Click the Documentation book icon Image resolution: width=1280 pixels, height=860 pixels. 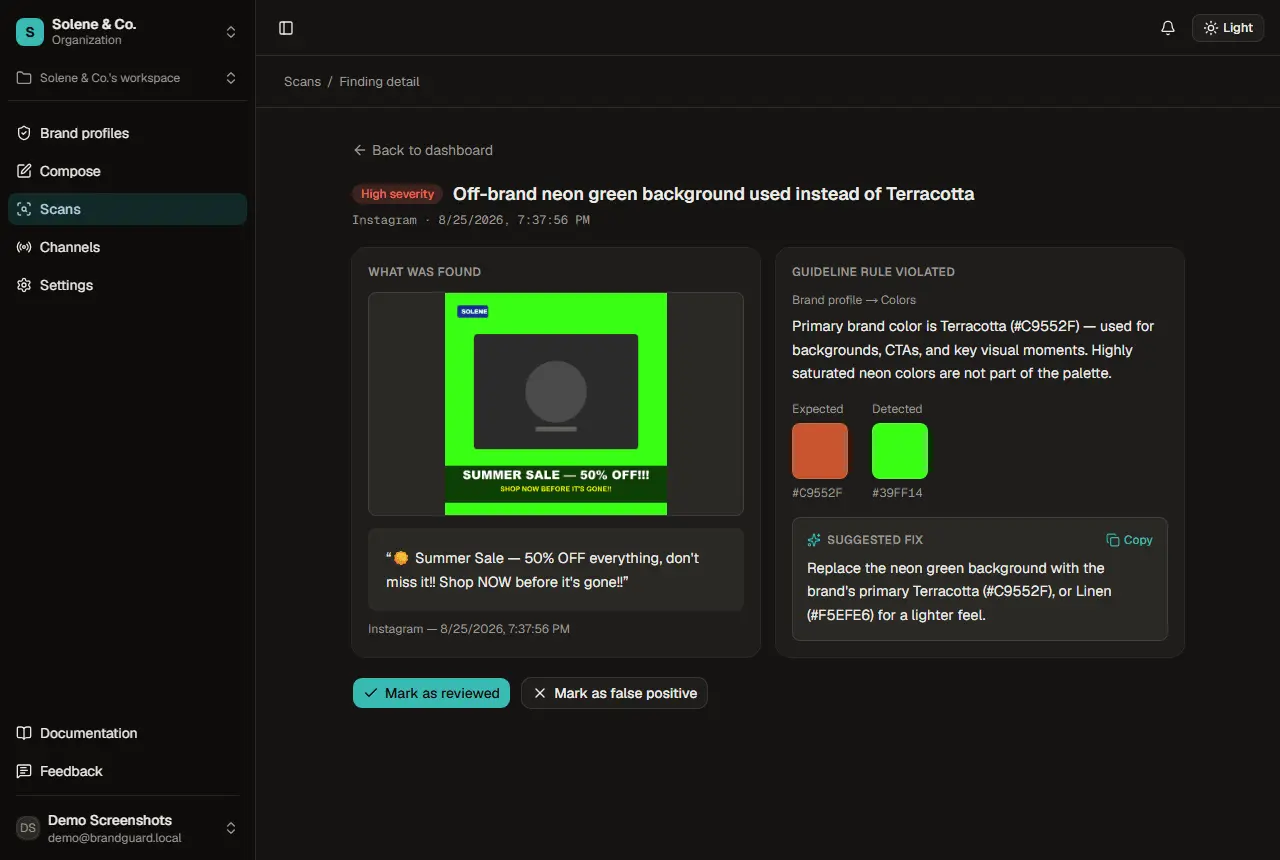24,733
